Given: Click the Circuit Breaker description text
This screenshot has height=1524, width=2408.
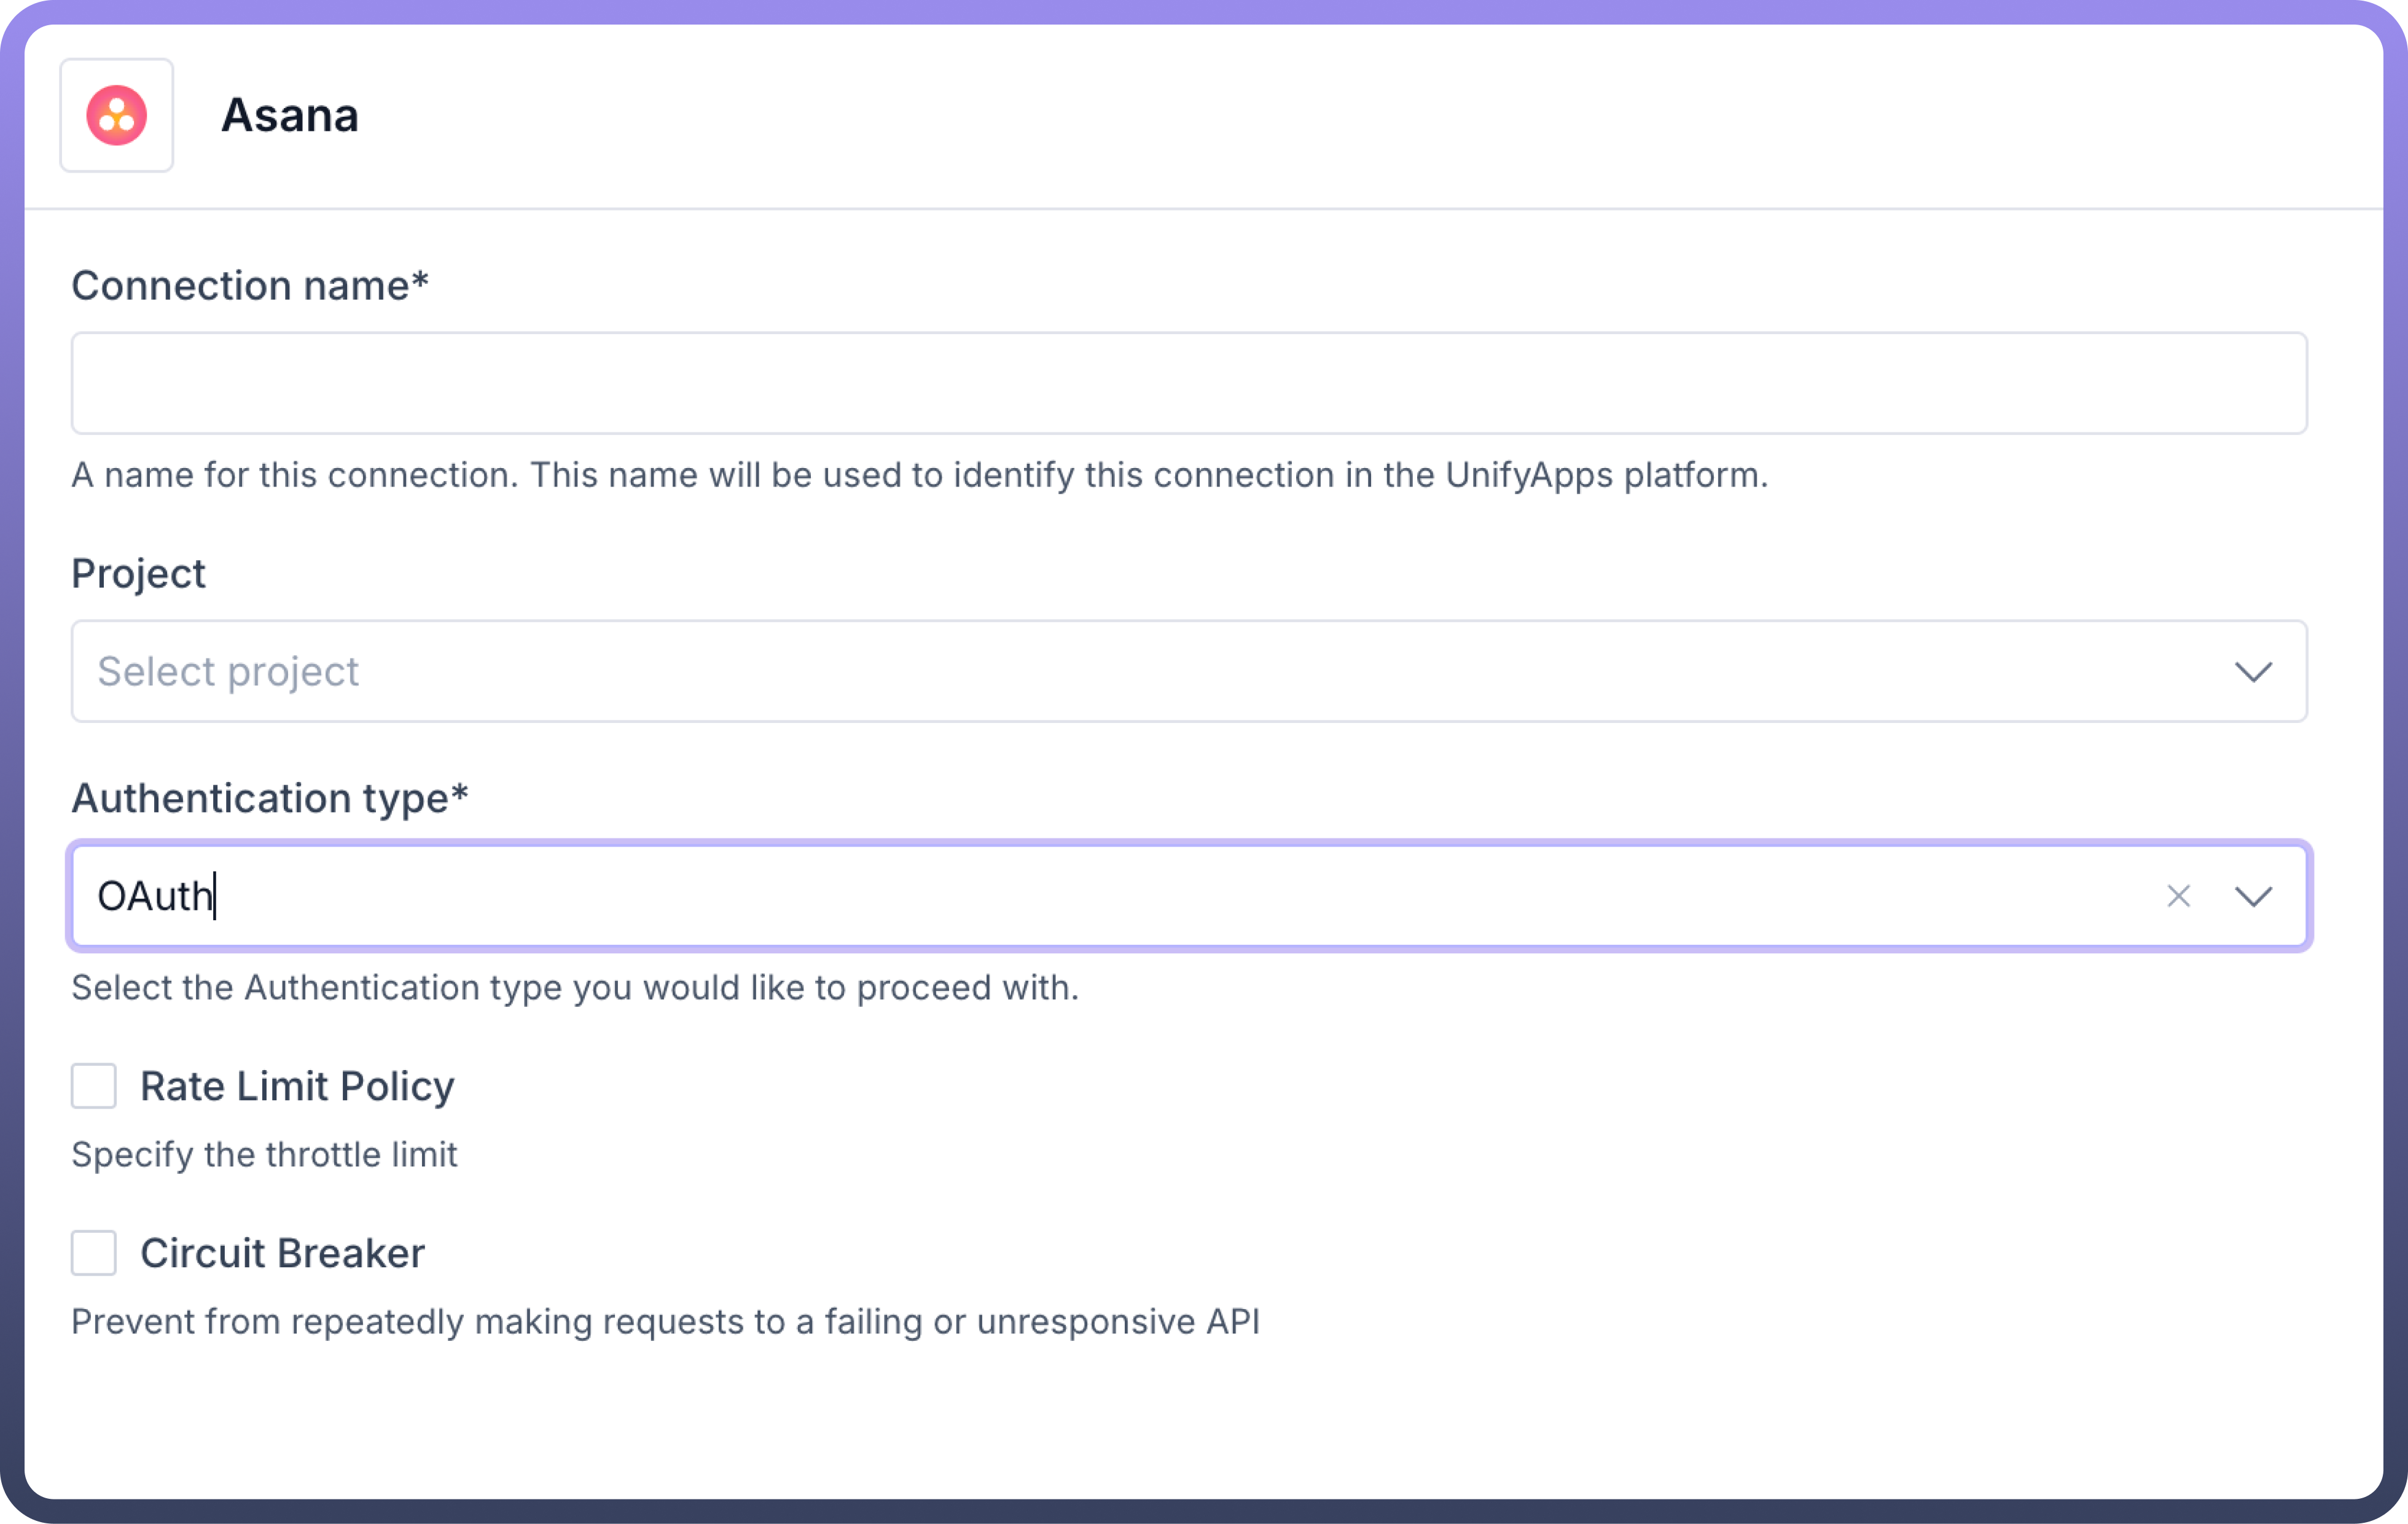Looking at the screenshot, I should click(665, 1322).
